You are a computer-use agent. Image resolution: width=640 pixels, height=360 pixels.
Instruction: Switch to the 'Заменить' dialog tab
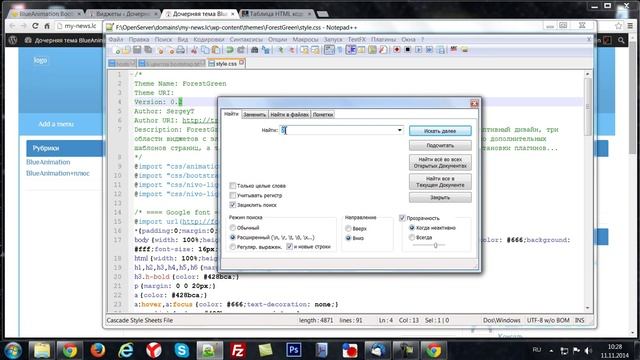254,115
